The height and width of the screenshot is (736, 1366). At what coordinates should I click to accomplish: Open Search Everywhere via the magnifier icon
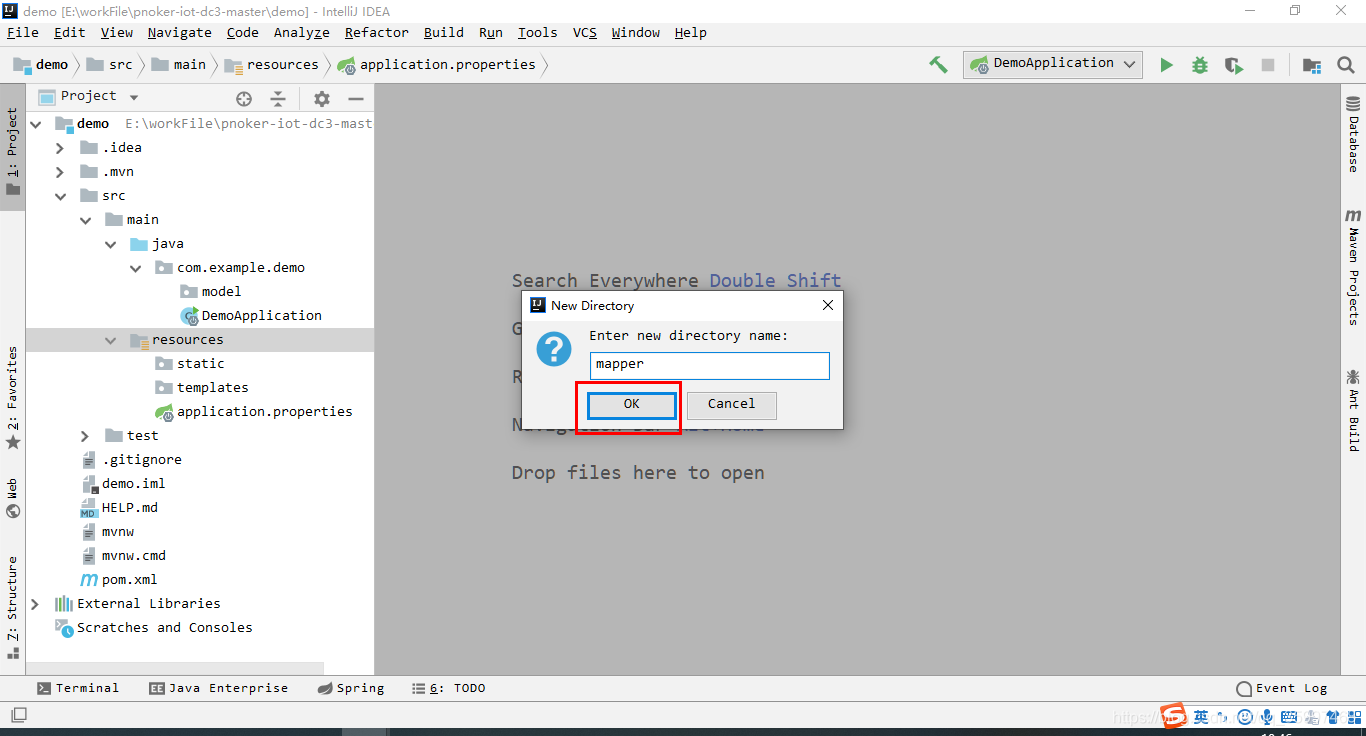[1346, 64]
